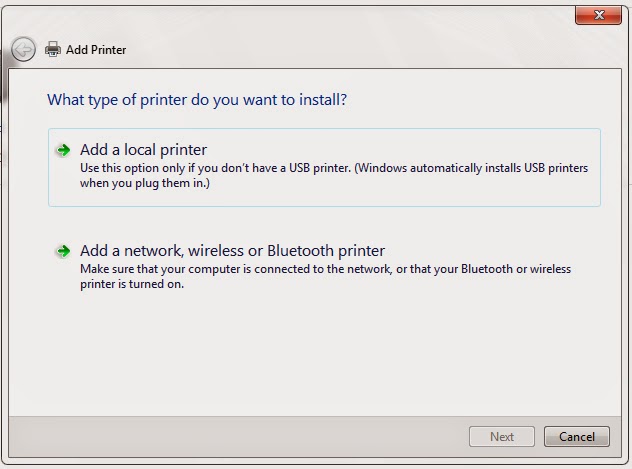Click green arrow beside network printer option
Viewport: 632px width, 469px height.
click(63, 251)
